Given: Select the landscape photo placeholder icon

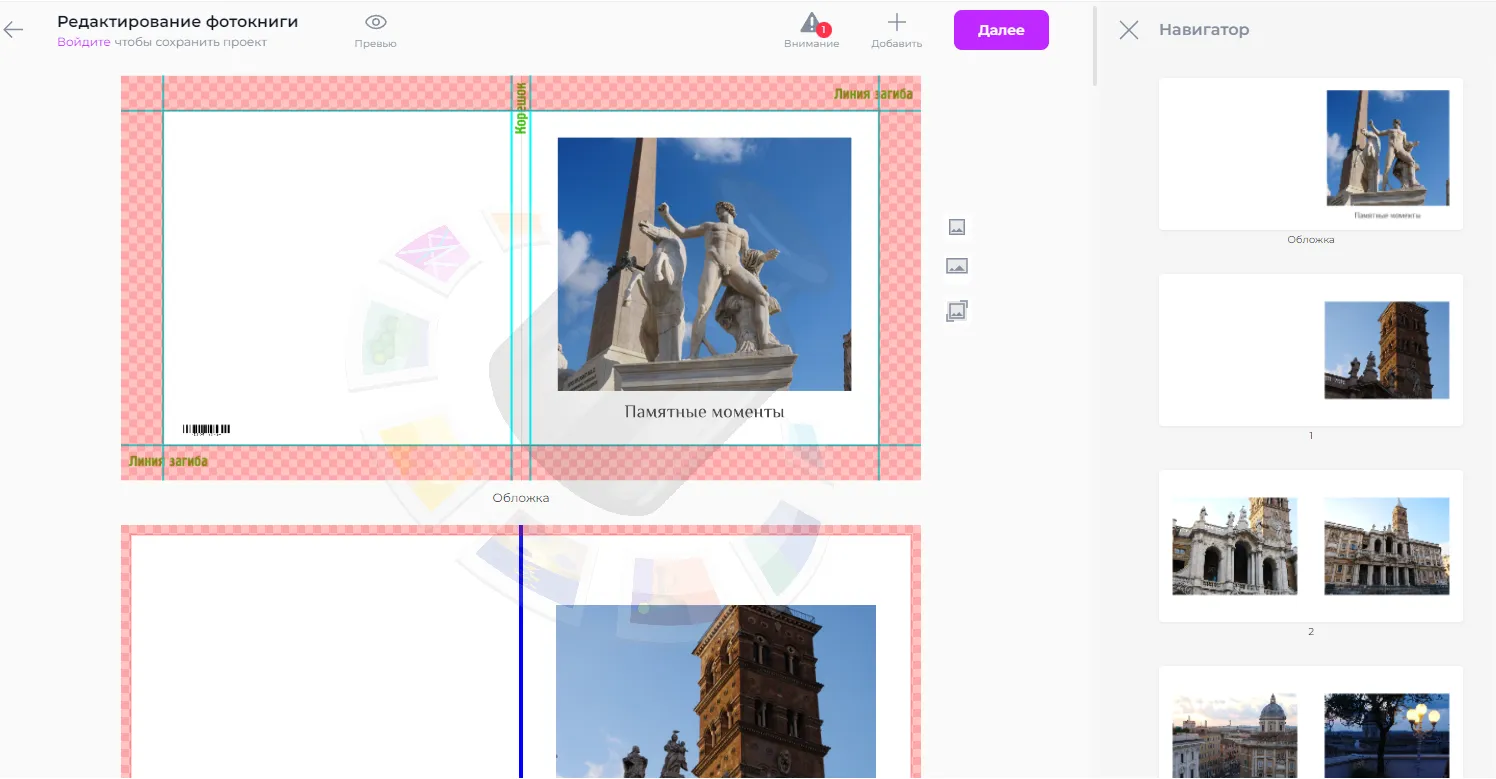Looking at the screenshot, I should [956, 266].
